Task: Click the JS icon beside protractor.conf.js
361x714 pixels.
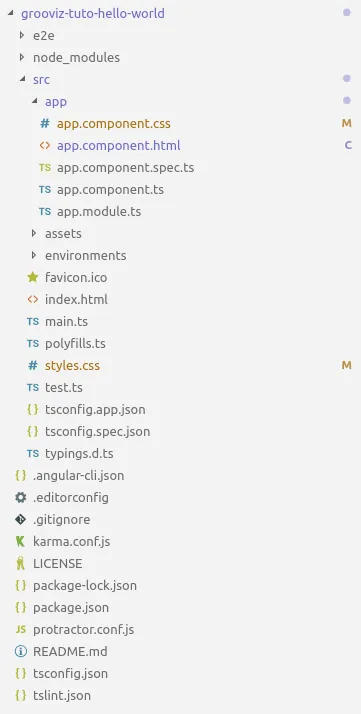Action: click(x=20, y=629)
